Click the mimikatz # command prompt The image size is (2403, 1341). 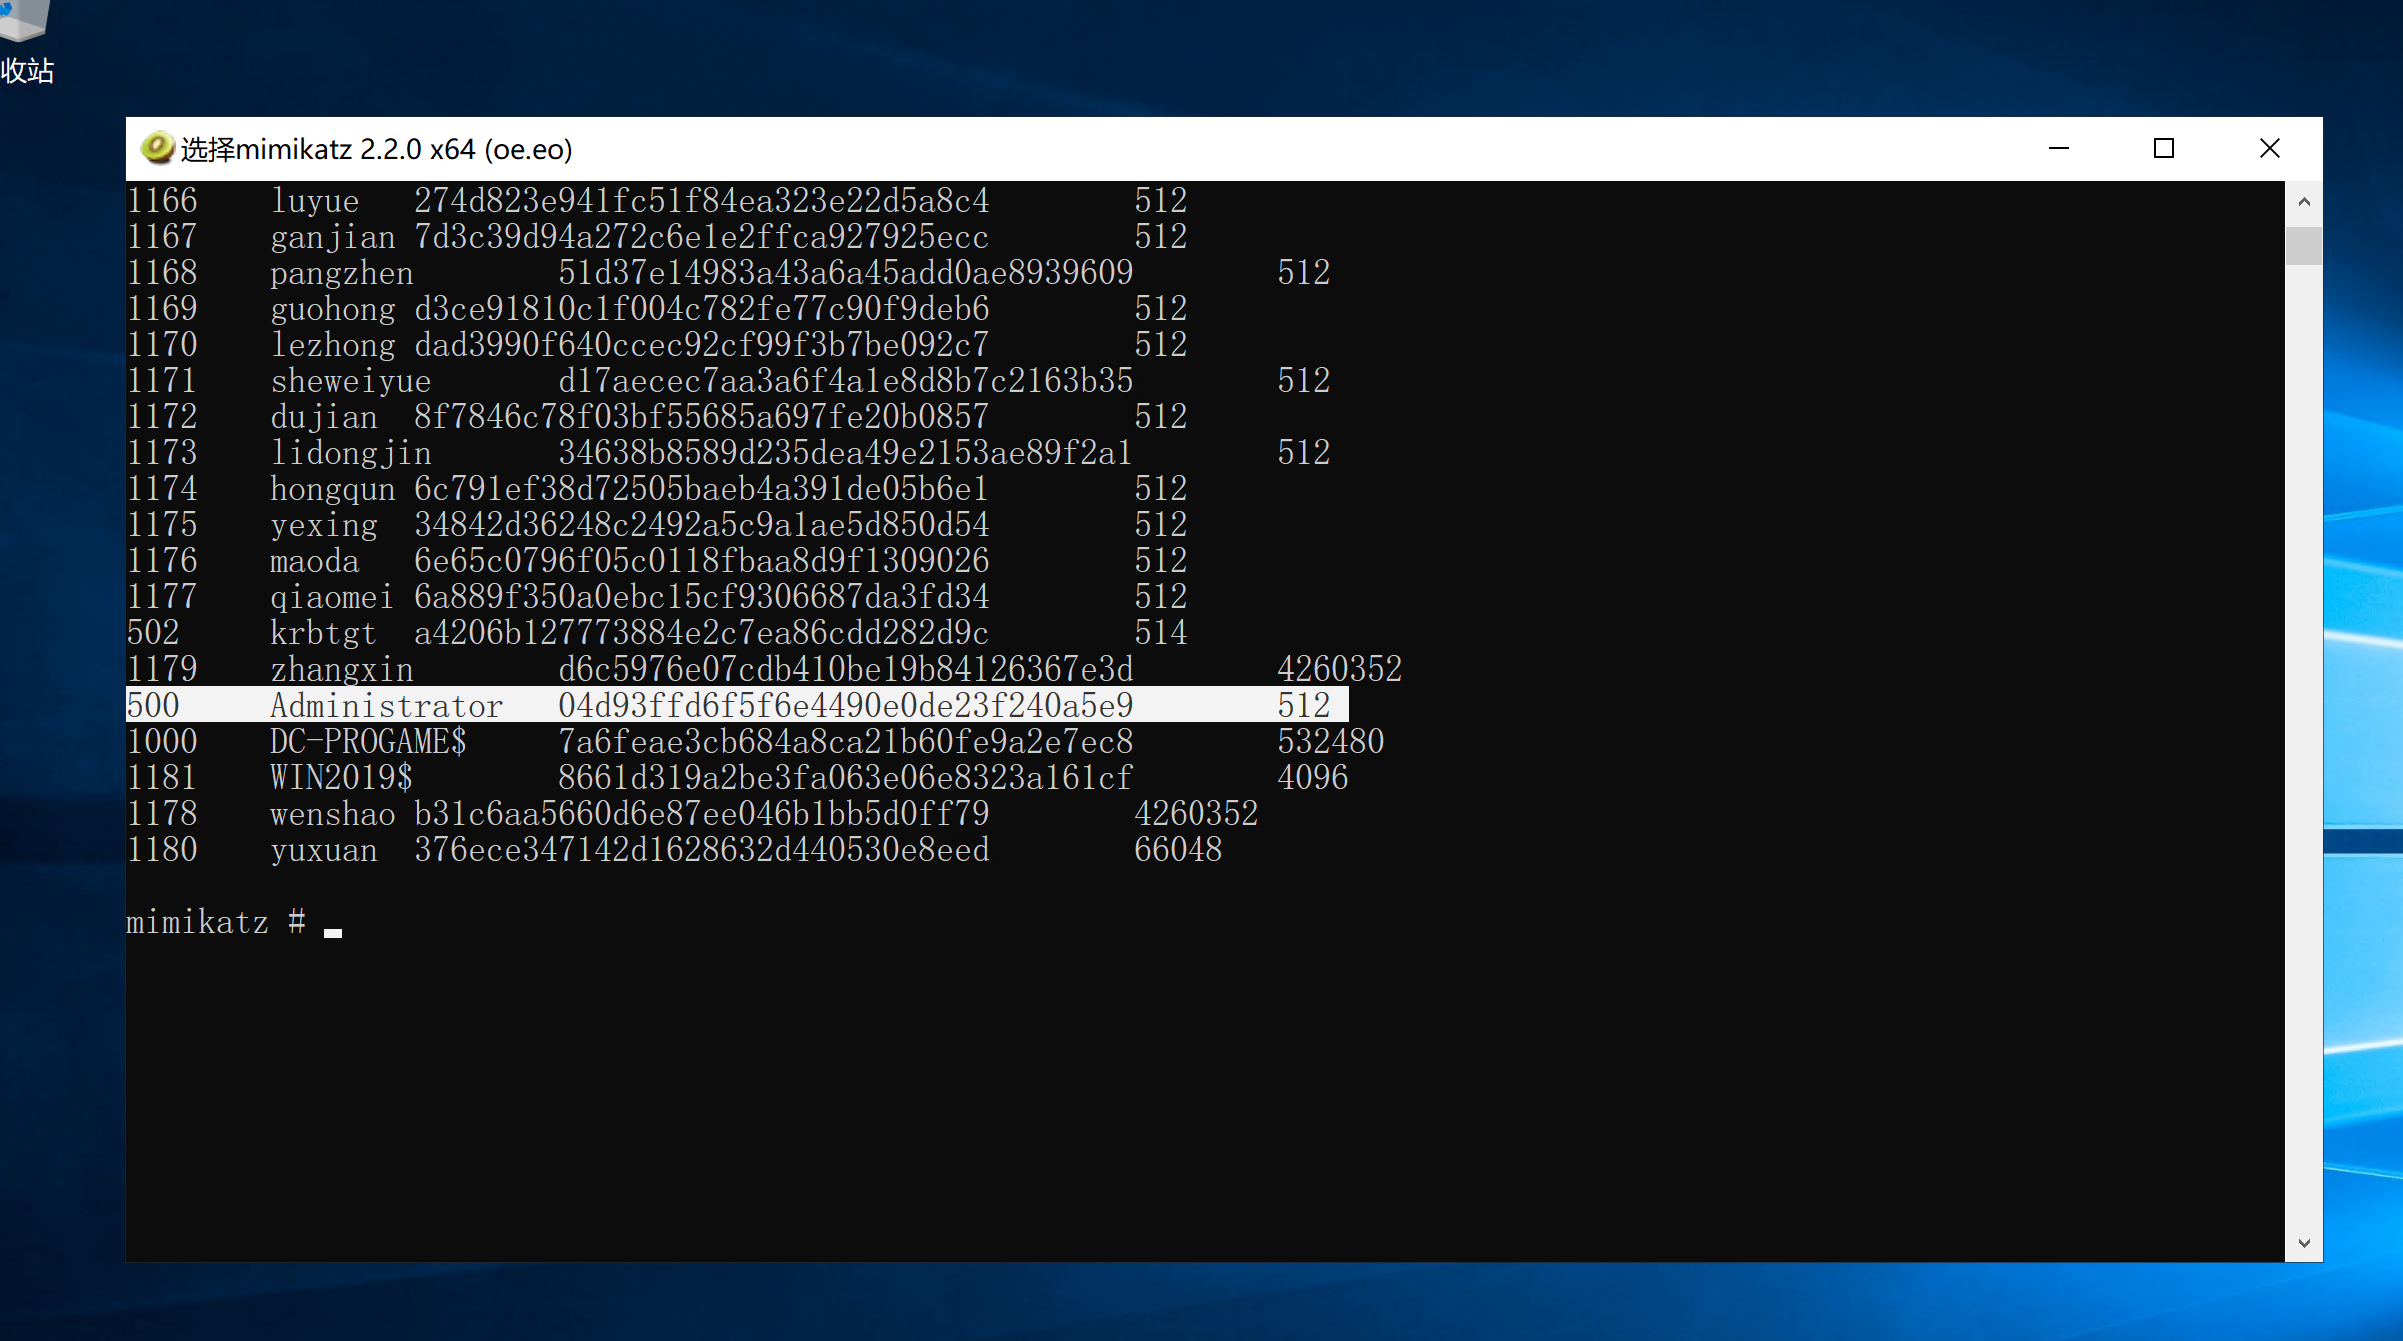pyautogui.click(x=216, y=922)
